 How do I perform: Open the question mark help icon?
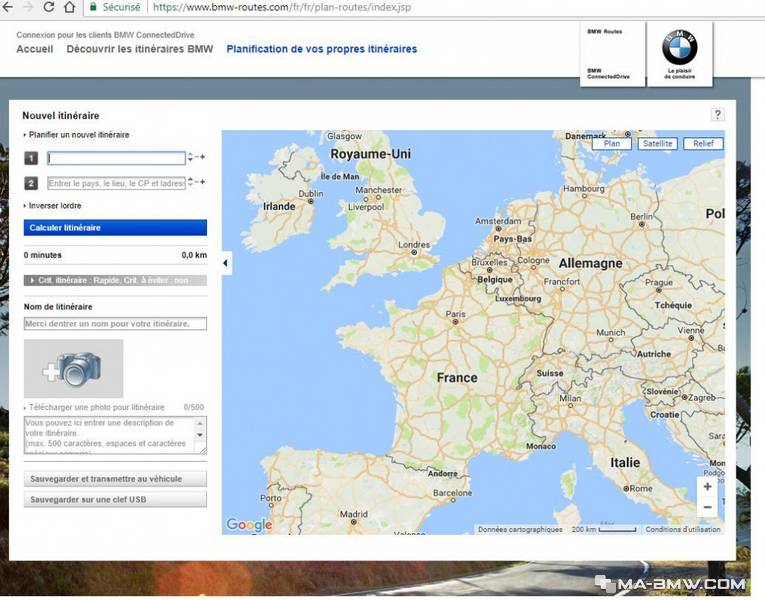click(x=717, y=115)
